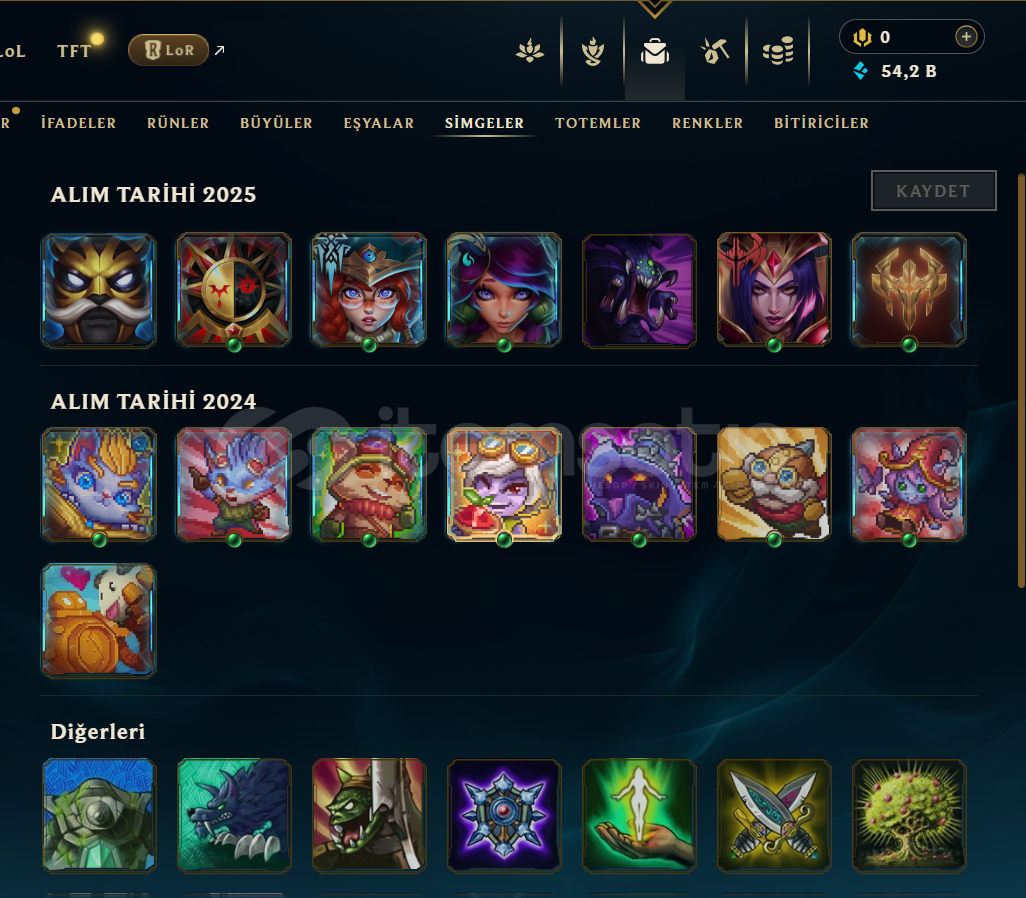Click the vertical scrollbar on the right
Screen dimensions: 1026x898
1021,380
